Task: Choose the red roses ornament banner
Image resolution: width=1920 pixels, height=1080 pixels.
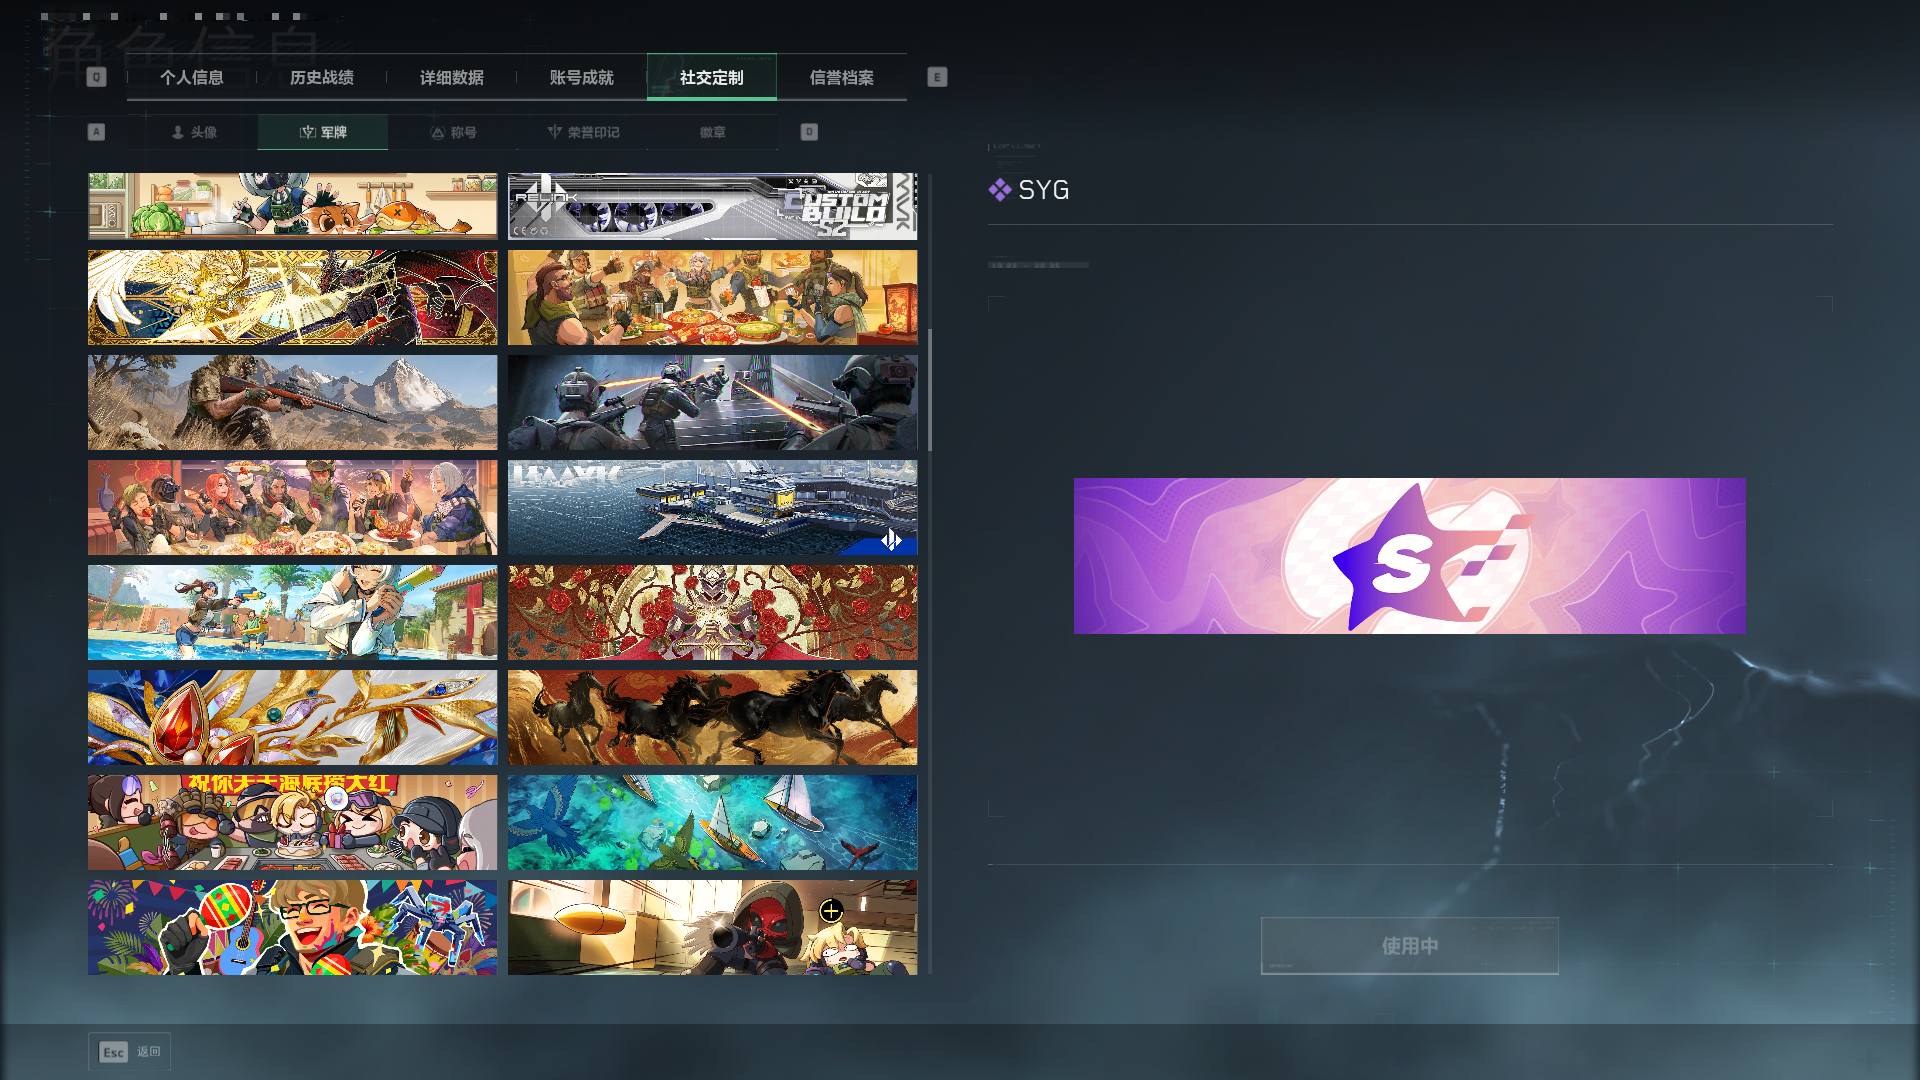Action: tap(712, 612)
